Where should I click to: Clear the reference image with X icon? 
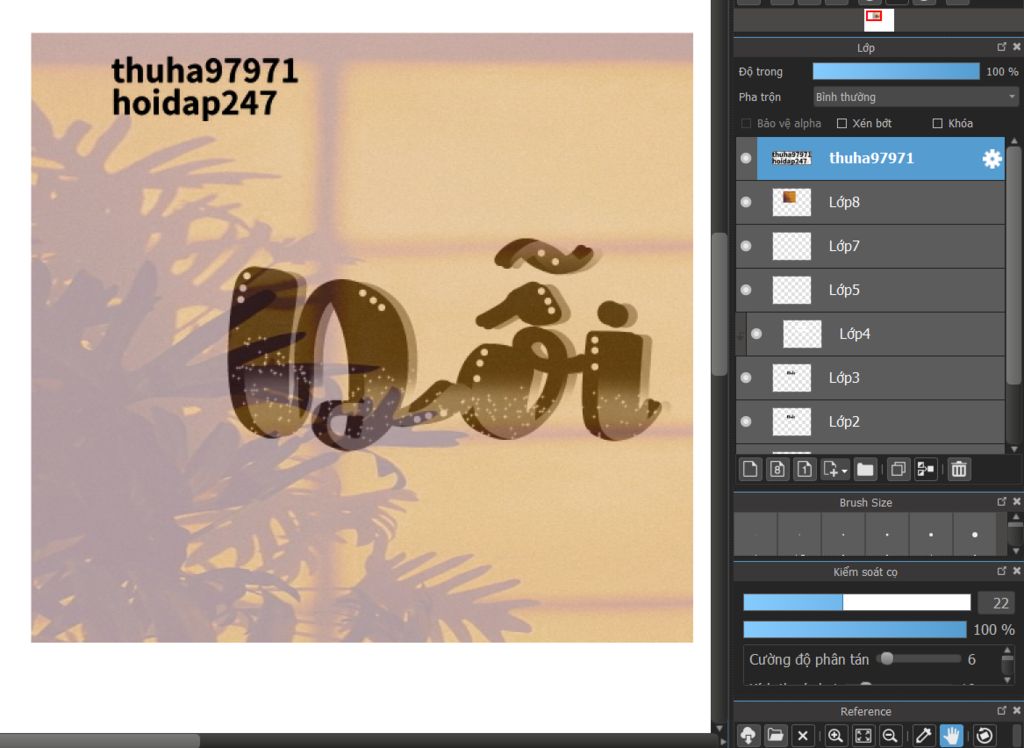pos(803,736)
